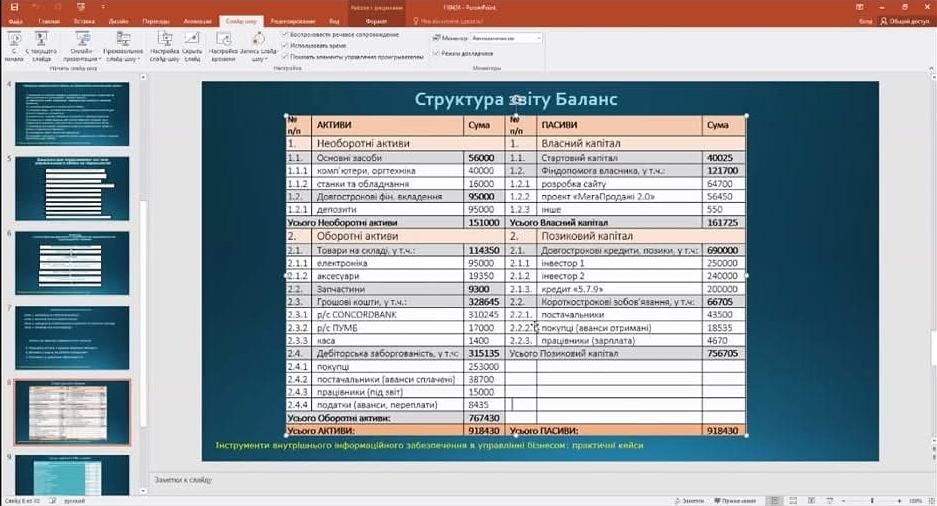Click the 'Запись слайд-шоу' record icon
This screenshot has width=937, height=506.
click(257, 44)
